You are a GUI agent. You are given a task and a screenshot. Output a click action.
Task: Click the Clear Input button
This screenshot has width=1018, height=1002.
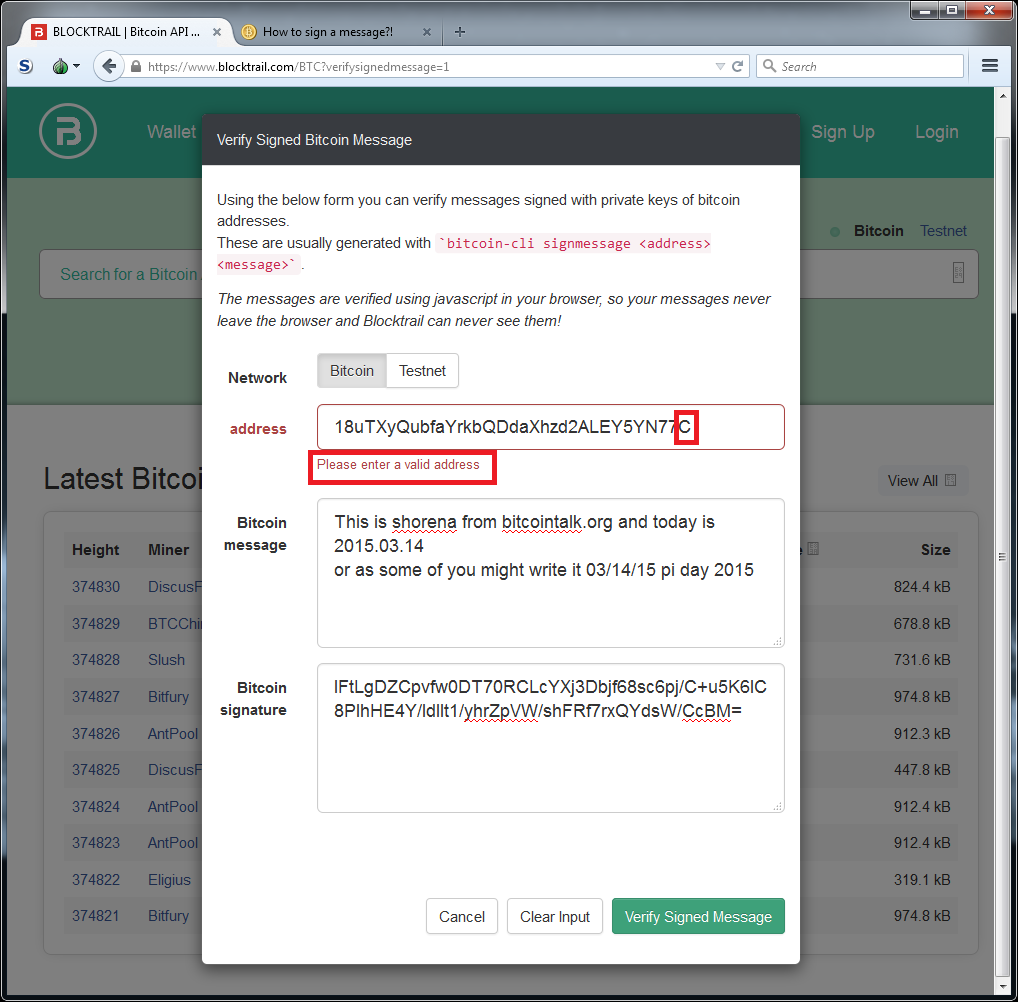pos(554,916)
